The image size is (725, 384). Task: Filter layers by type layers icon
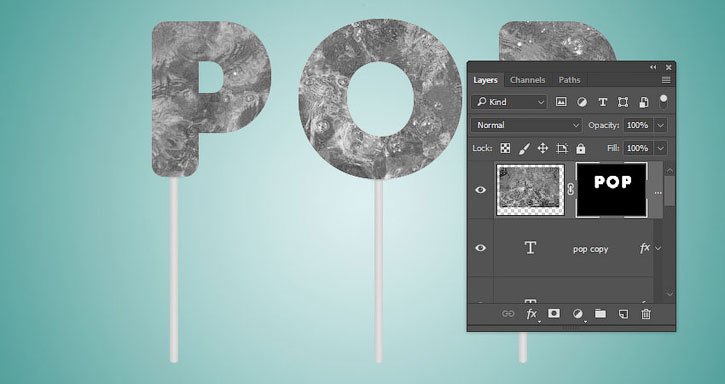[x=602, y=102]
